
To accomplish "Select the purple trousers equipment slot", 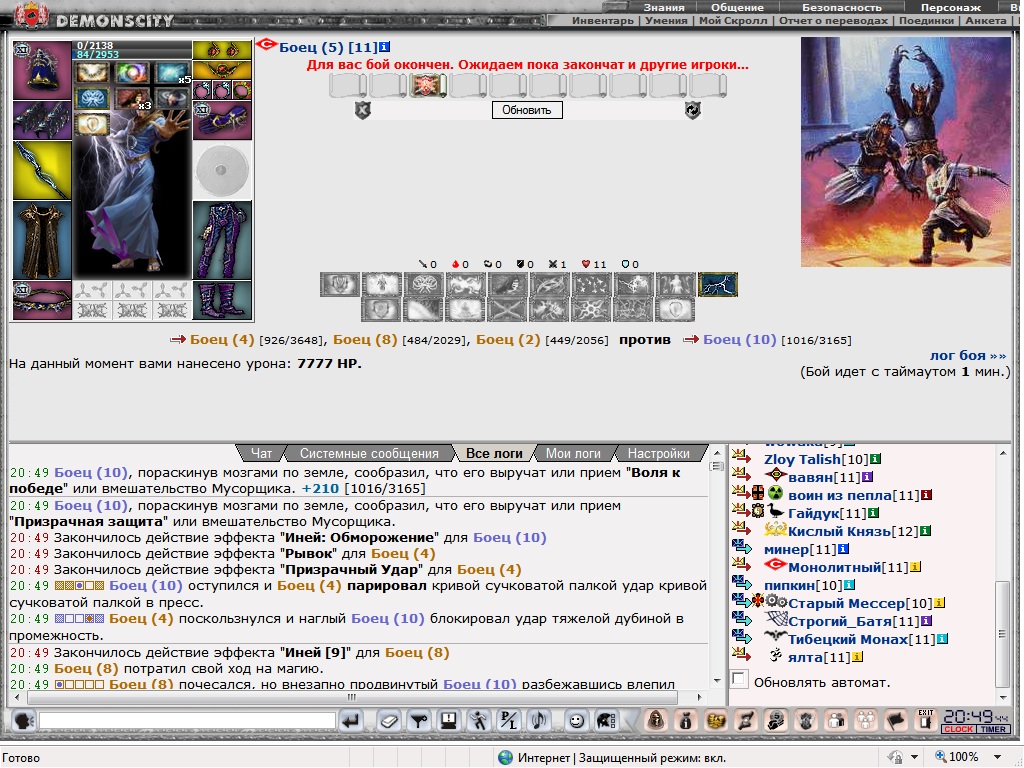I will pos(222,240).
